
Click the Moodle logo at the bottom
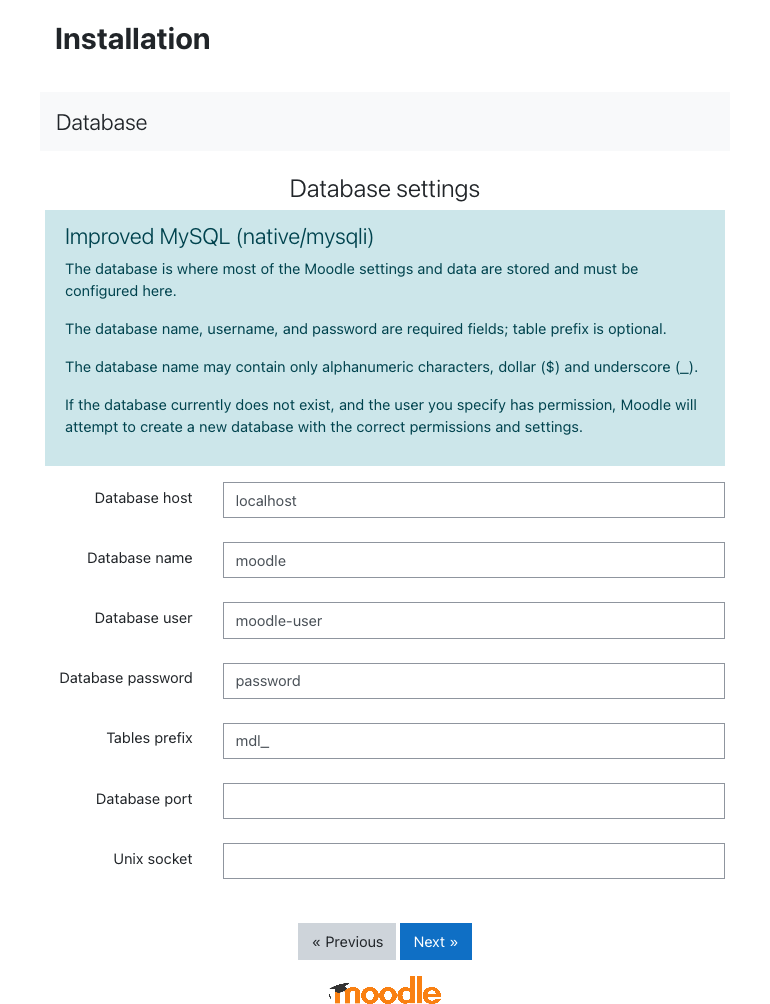385,991
